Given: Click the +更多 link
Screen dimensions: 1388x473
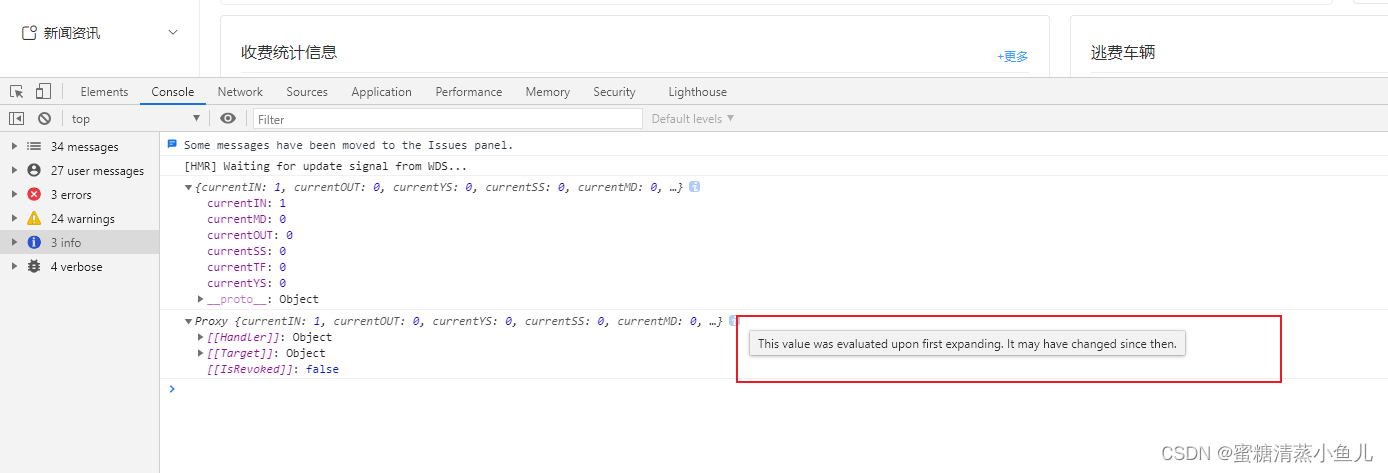Looking at the screenshot, I should 1012,57.
